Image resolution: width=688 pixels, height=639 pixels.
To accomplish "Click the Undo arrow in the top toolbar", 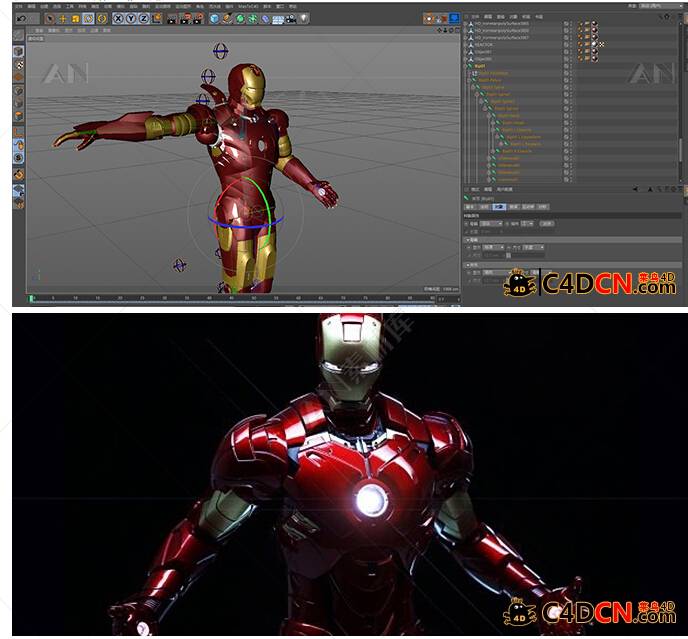I will click(x=21, y=18).
